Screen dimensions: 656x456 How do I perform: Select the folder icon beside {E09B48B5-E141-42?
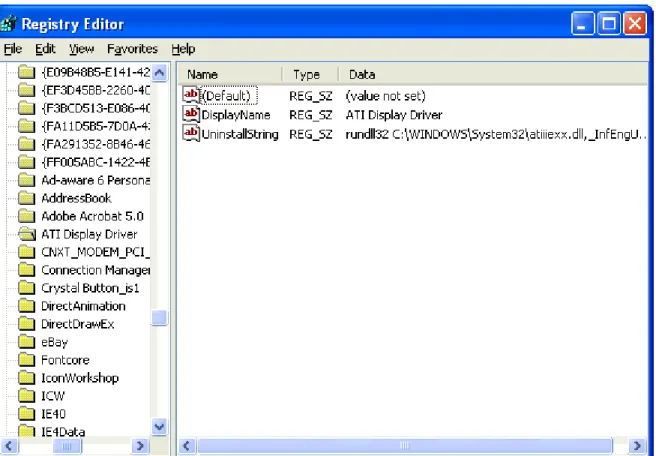pos(27,72)
